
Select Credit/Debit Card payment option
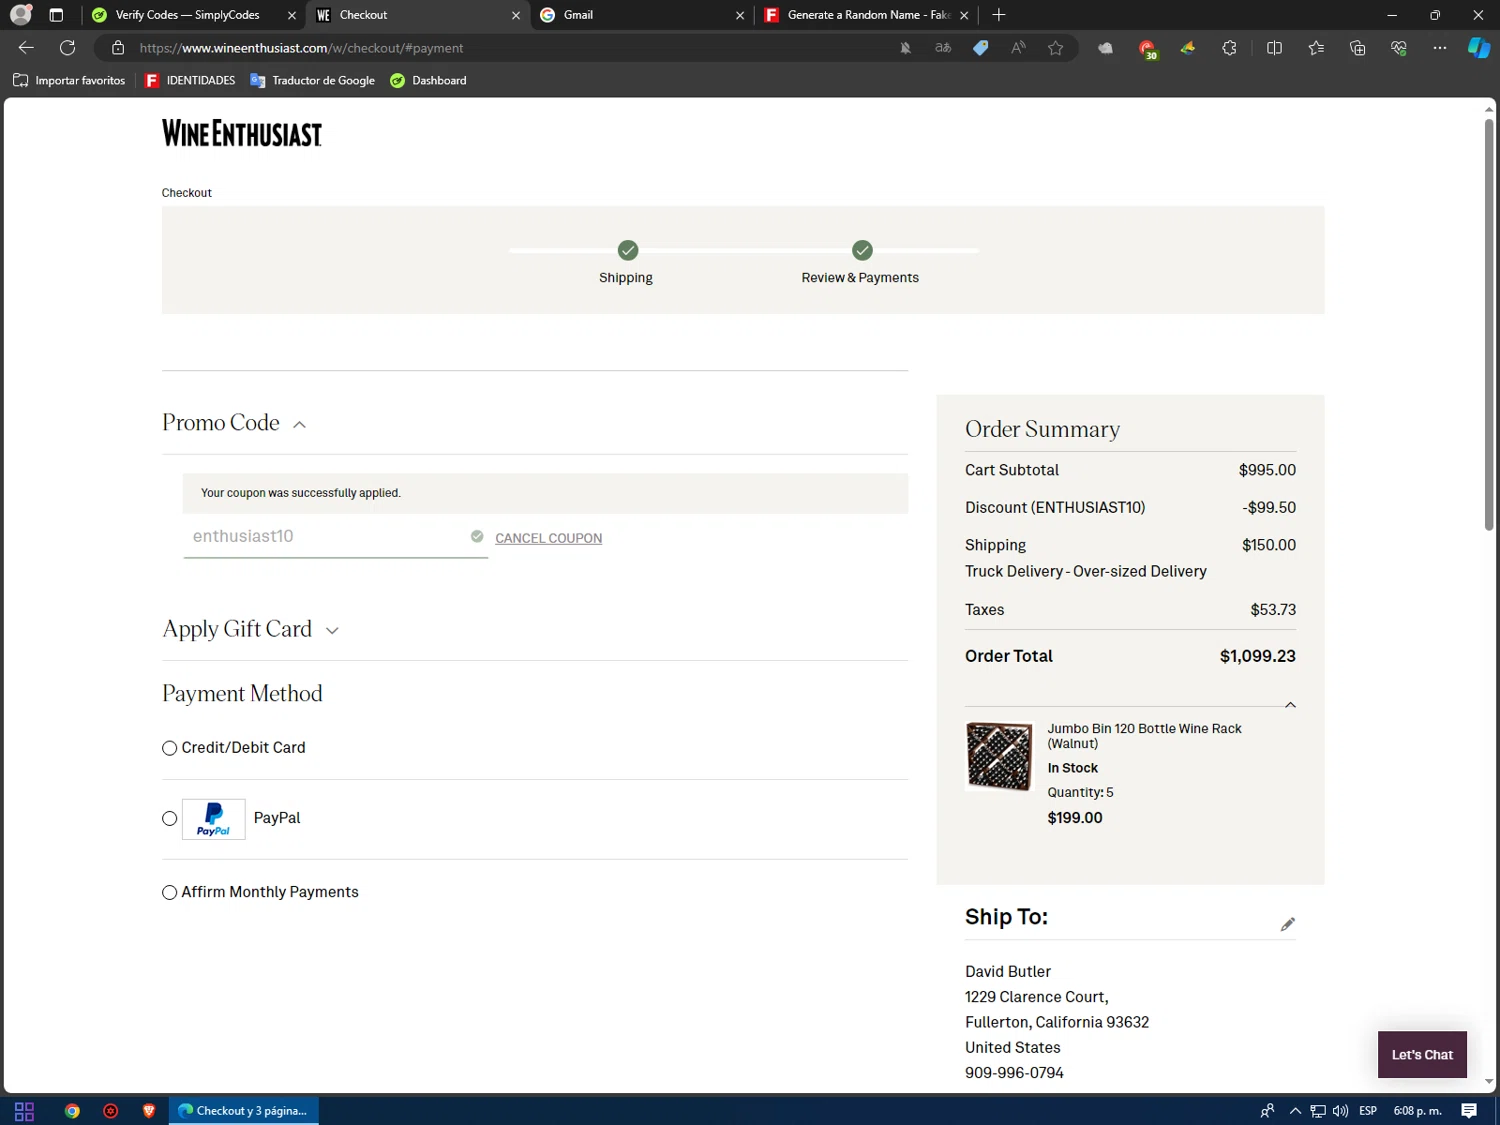[x=169, y=748]
